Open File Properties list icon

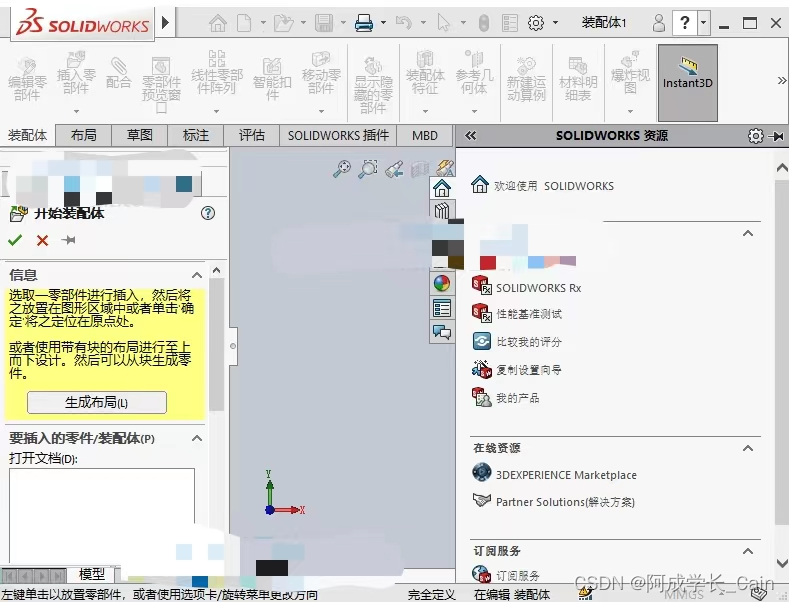pos(510,23)
